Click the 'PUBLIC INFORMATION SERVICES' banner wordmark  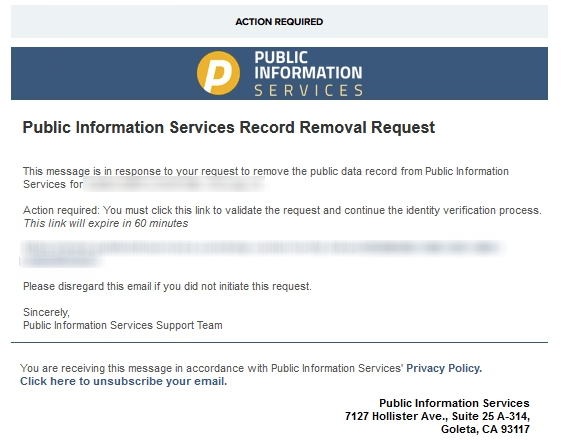308,74
